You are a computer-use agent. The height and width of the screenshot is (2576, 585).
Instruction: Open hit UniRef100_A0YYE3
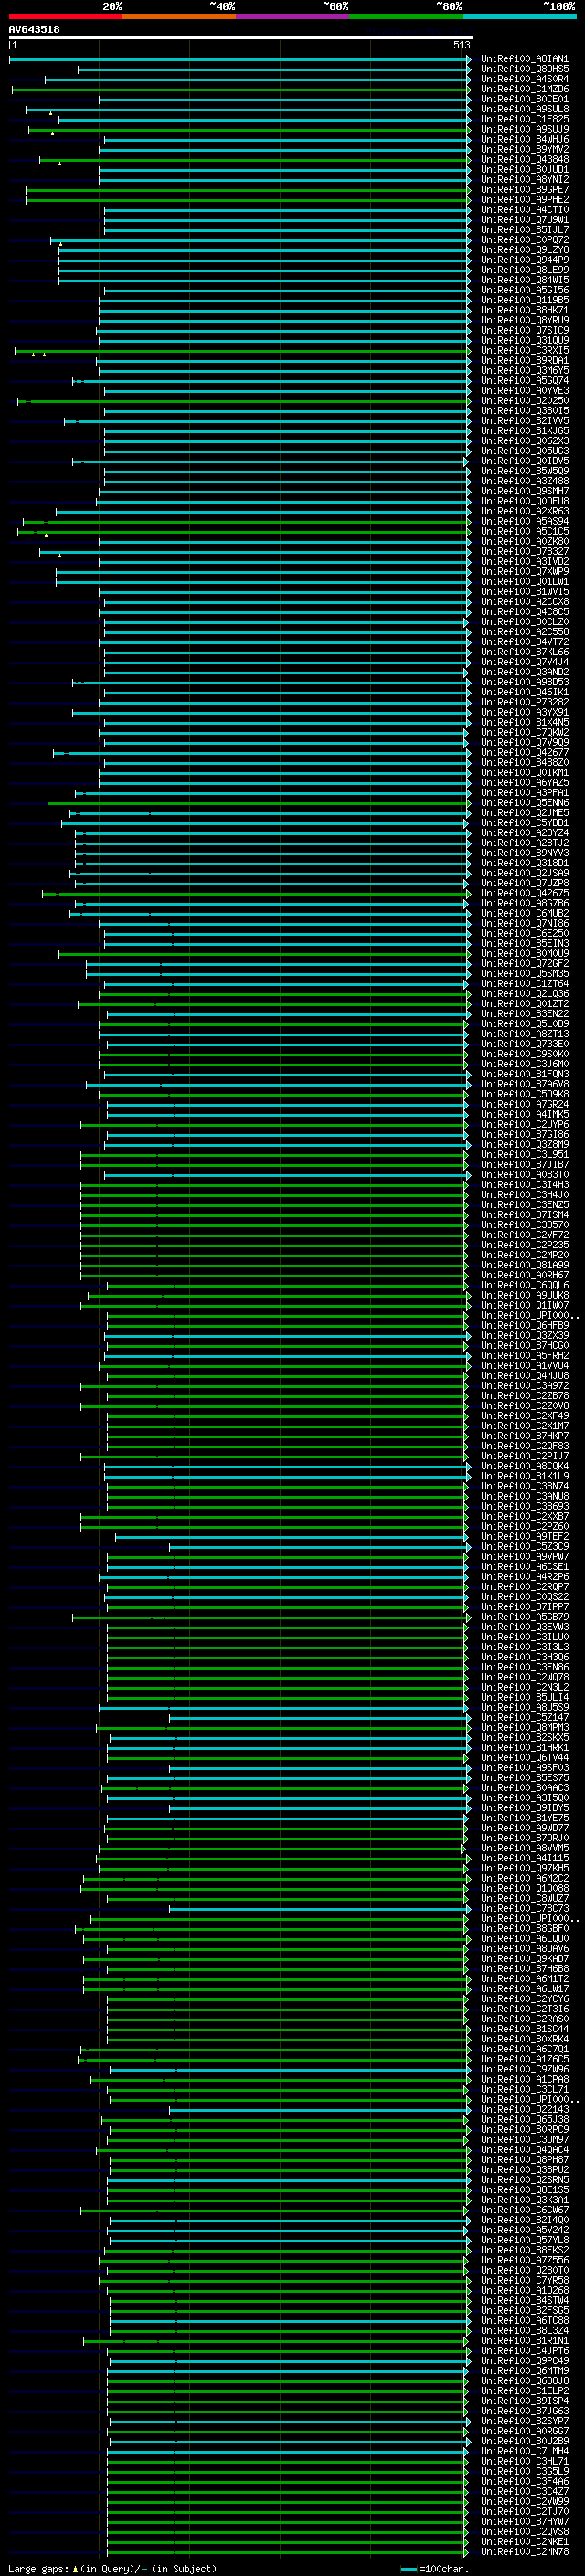click(x=524, y=390)
